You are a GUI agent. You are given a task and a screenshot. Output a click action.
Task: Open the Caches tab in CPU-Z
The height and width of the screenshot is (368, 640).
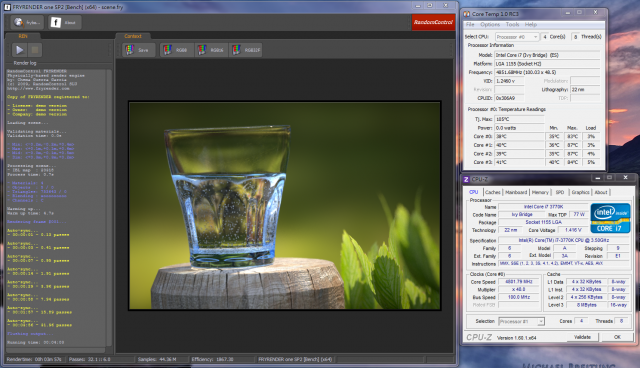[493, 192]
